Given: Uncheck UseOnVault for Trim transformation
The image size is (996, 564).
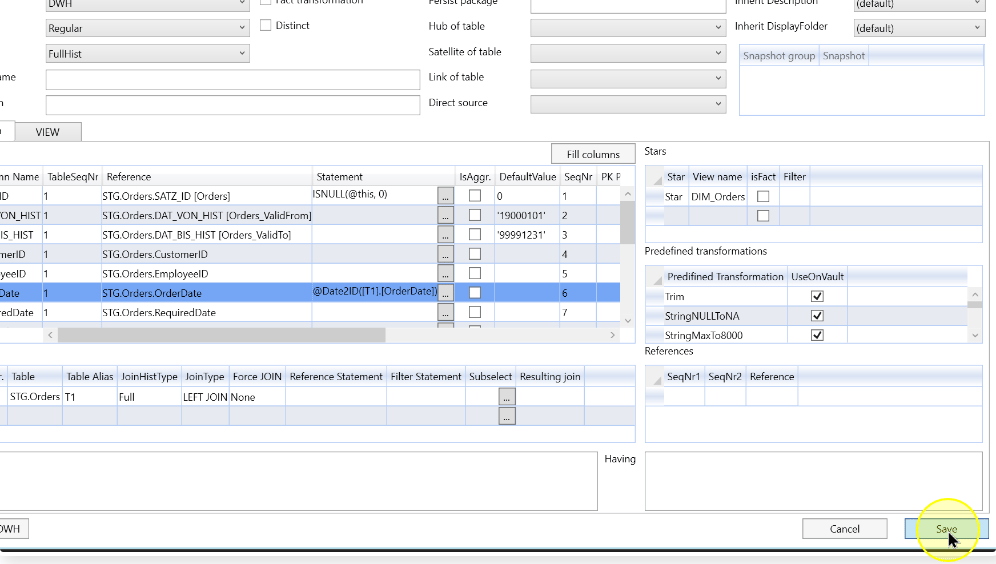Looking at the screenshot, I should point(817,297).
